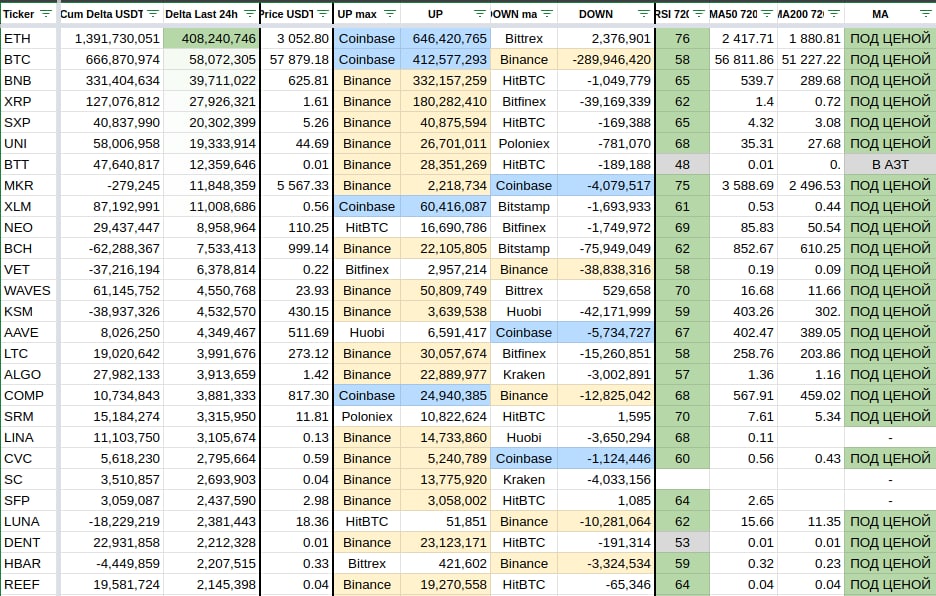Click RSI value 76
The image size is (936, 596).
tap(682, 39)
